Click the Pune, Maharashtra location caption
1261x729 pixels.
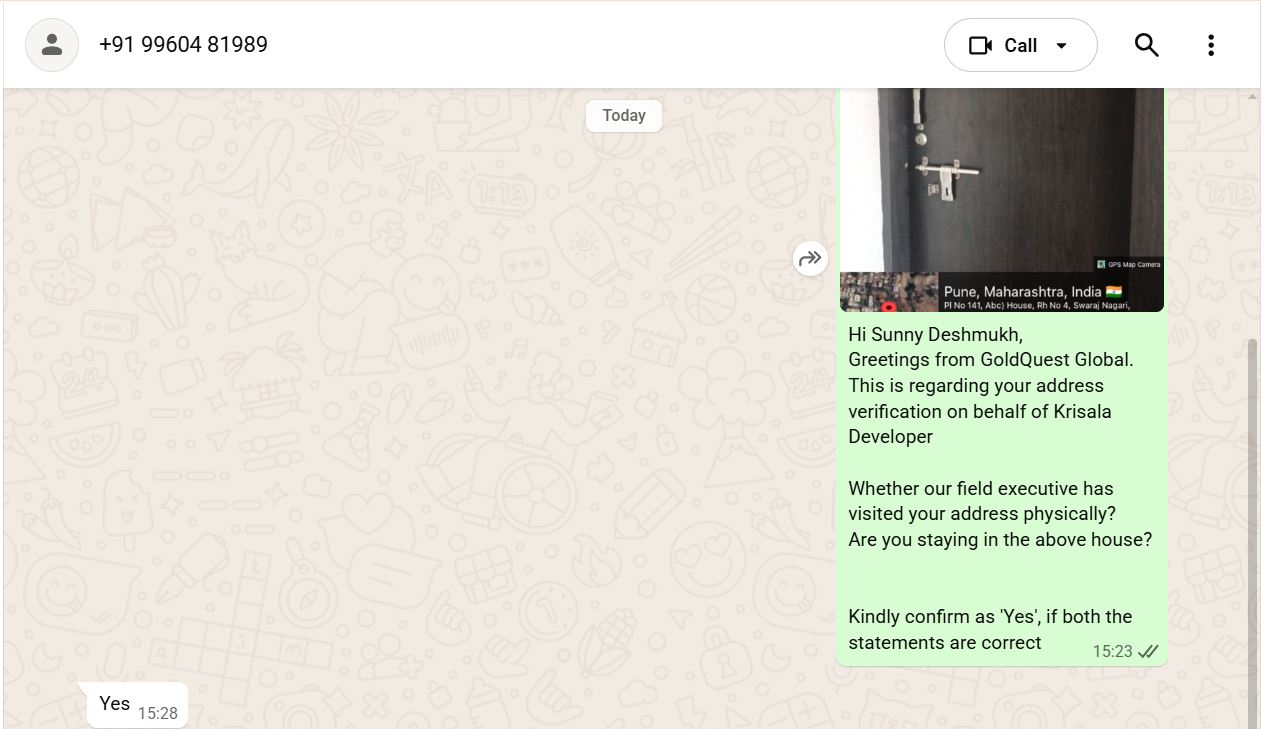(1033, 291)
